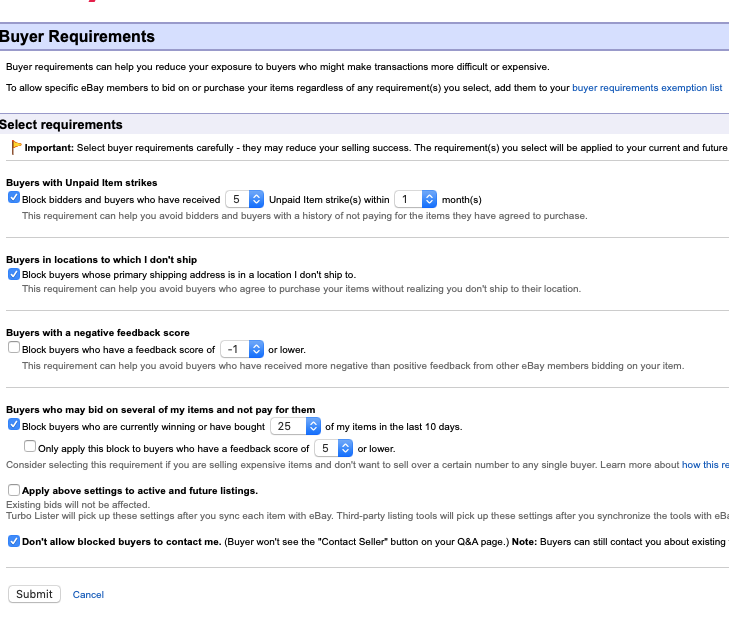Uncheck the currently winning or bought items checkbox
This screenshot has height=622, width=729.
point(14,424)
